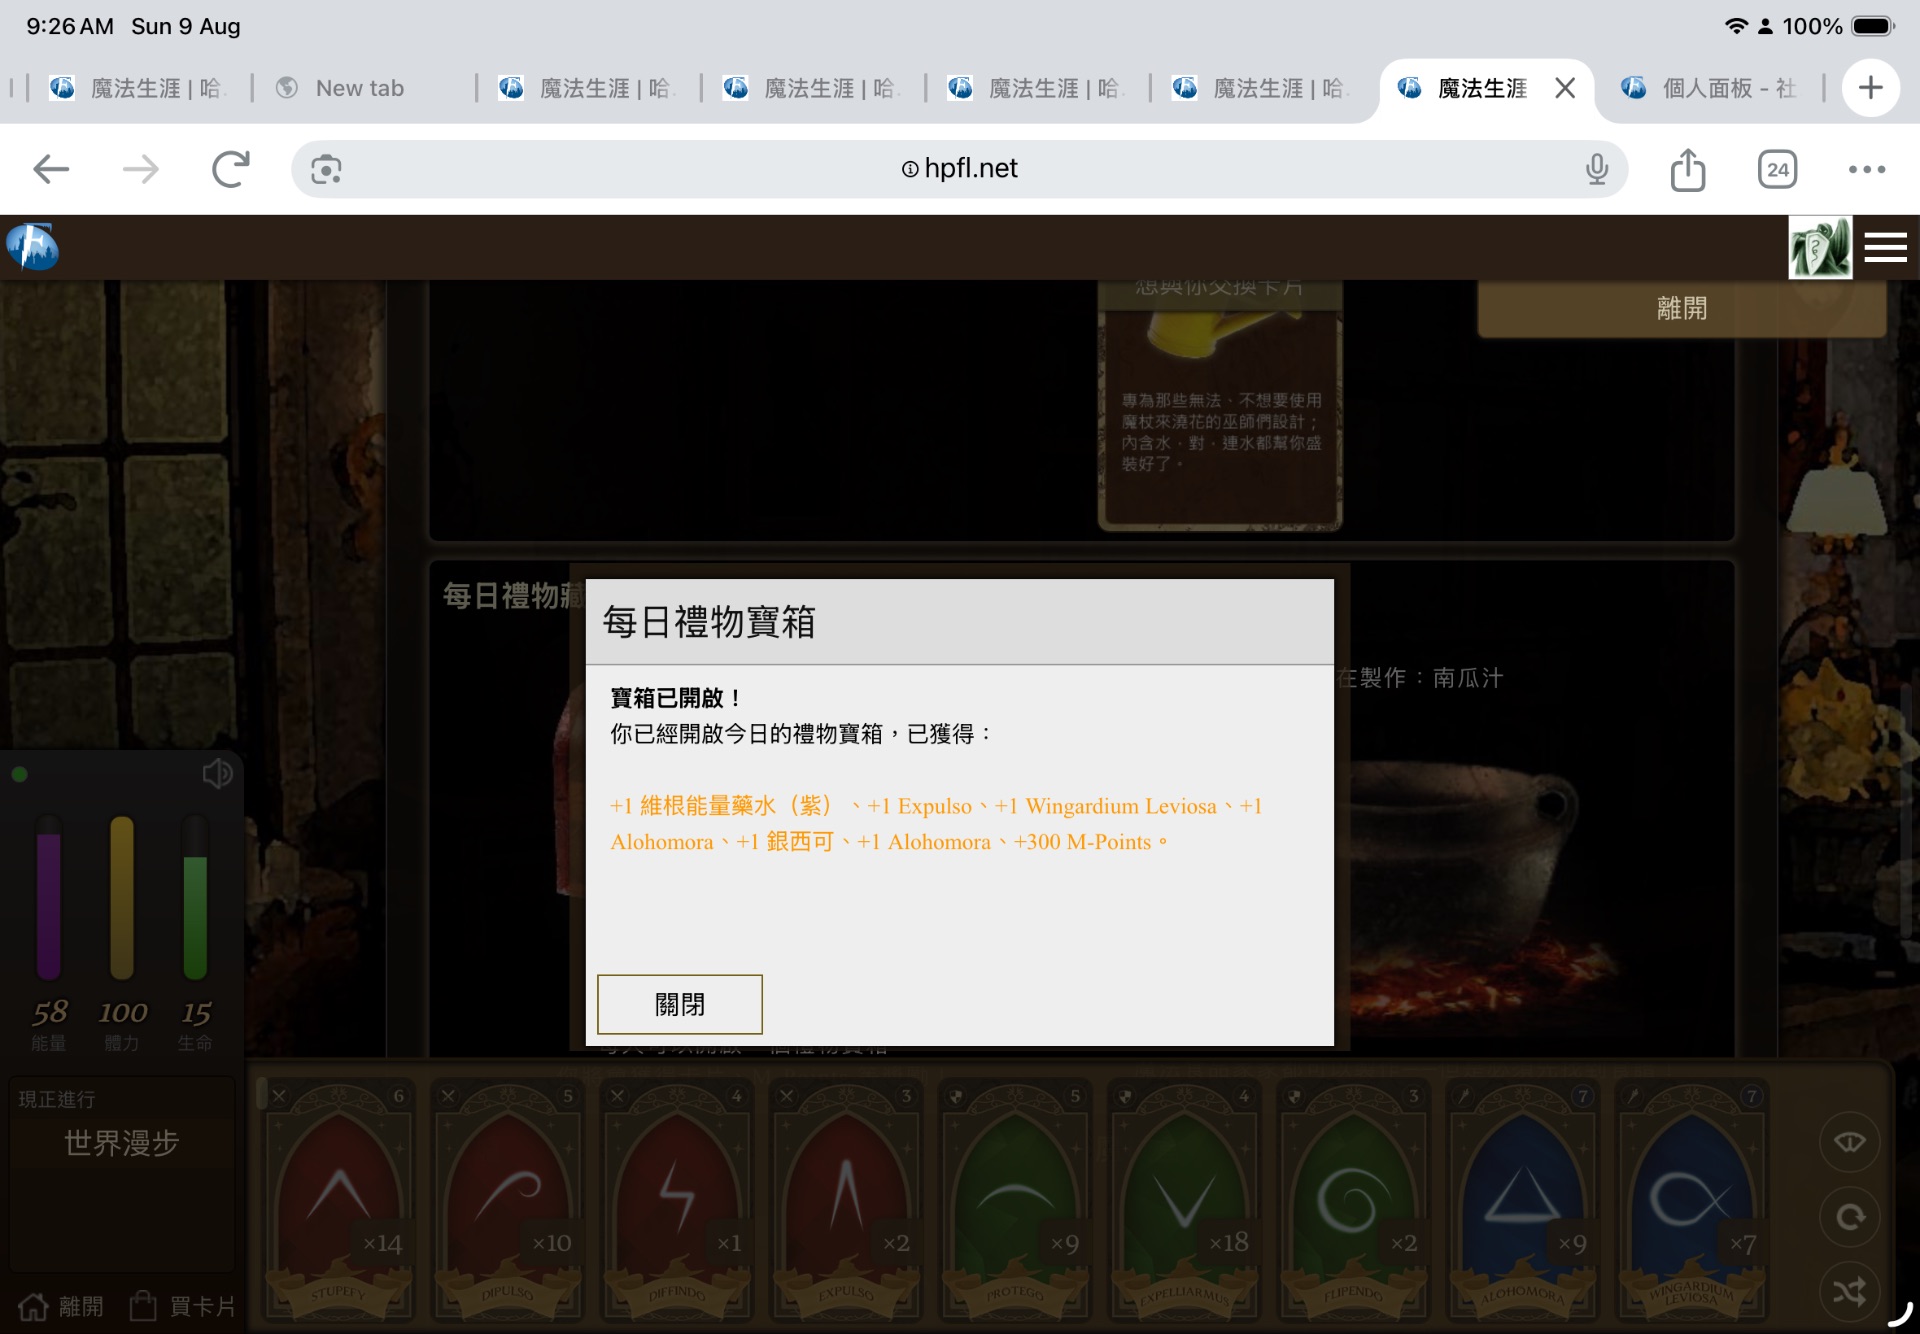Switch to the New tab browser tab
The image size is (1920, 1334).
click(360, 88)
